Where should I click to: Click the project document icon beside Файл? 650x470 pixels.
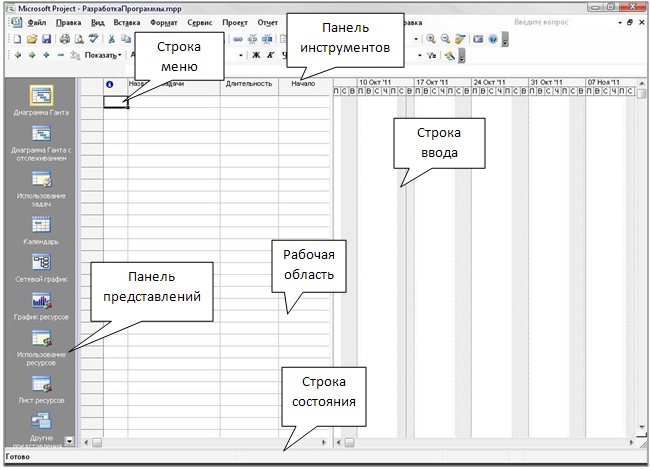[x=17, y=22]
